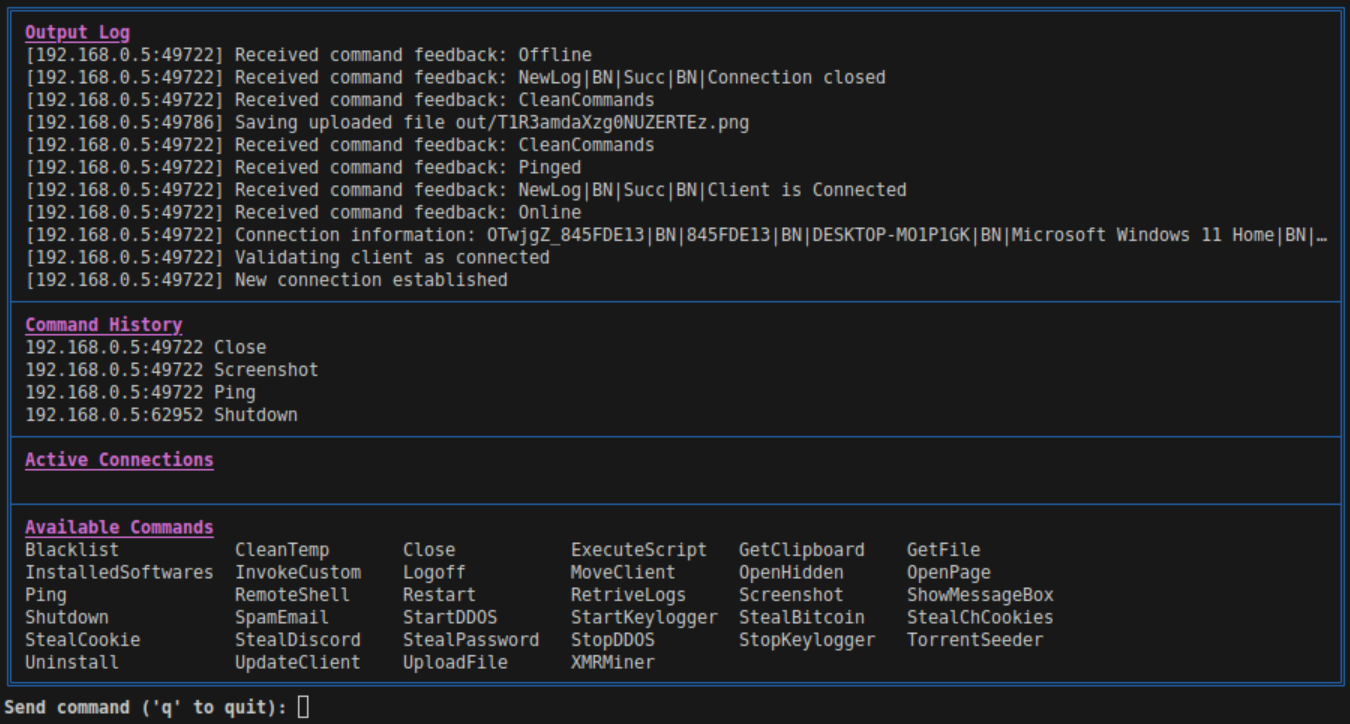This screenshot has width=1350, height=724.
Task: Click the Output Log section header
Action: 77,33
